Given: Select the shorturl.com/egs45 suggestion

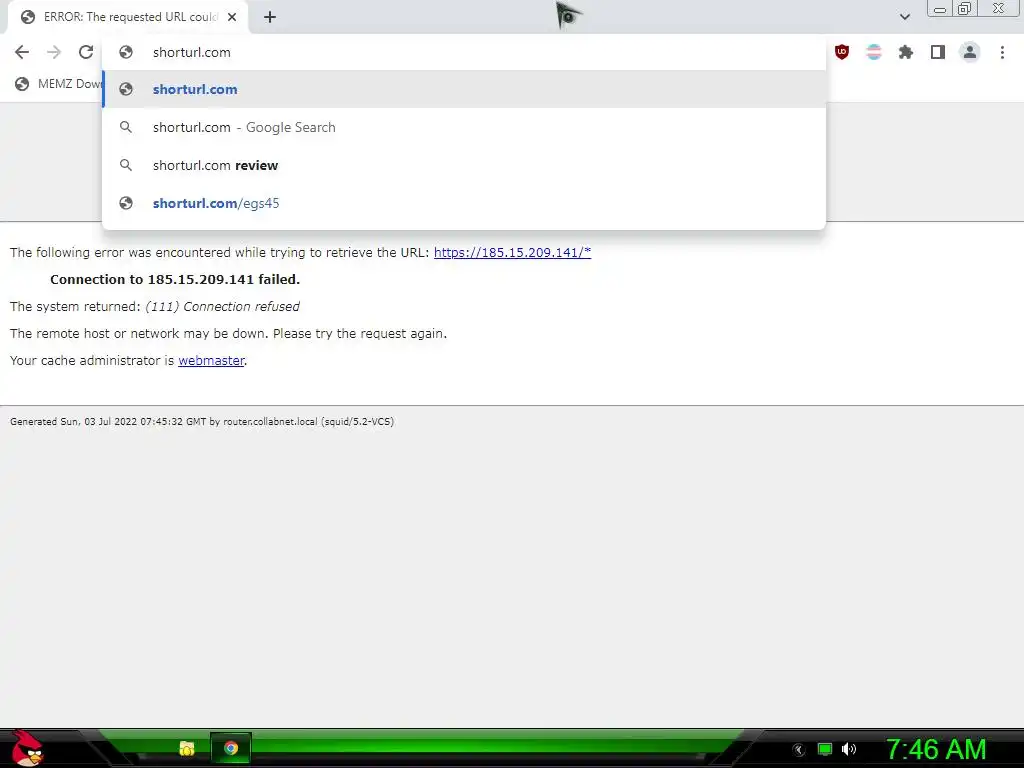Looking at the screenshot, I should pos(464,203).
